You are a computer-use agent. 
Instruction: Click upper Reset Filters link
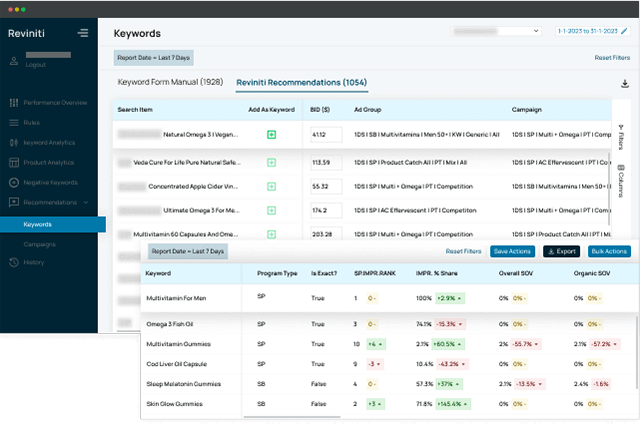(612, 58)
